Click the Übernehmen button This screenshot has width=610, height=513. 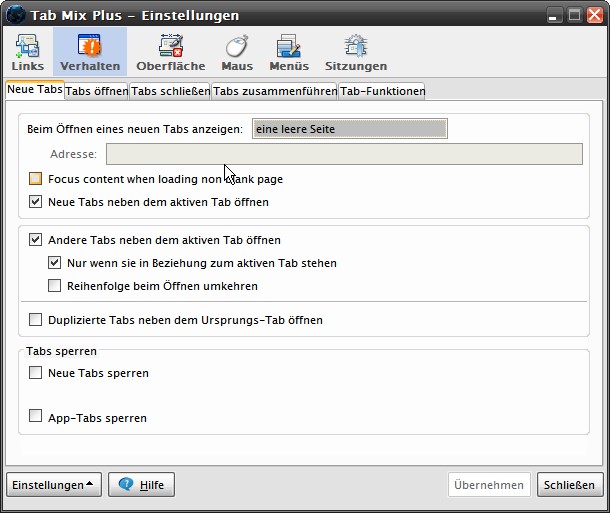pyautogui.click(x=489, y=485)
